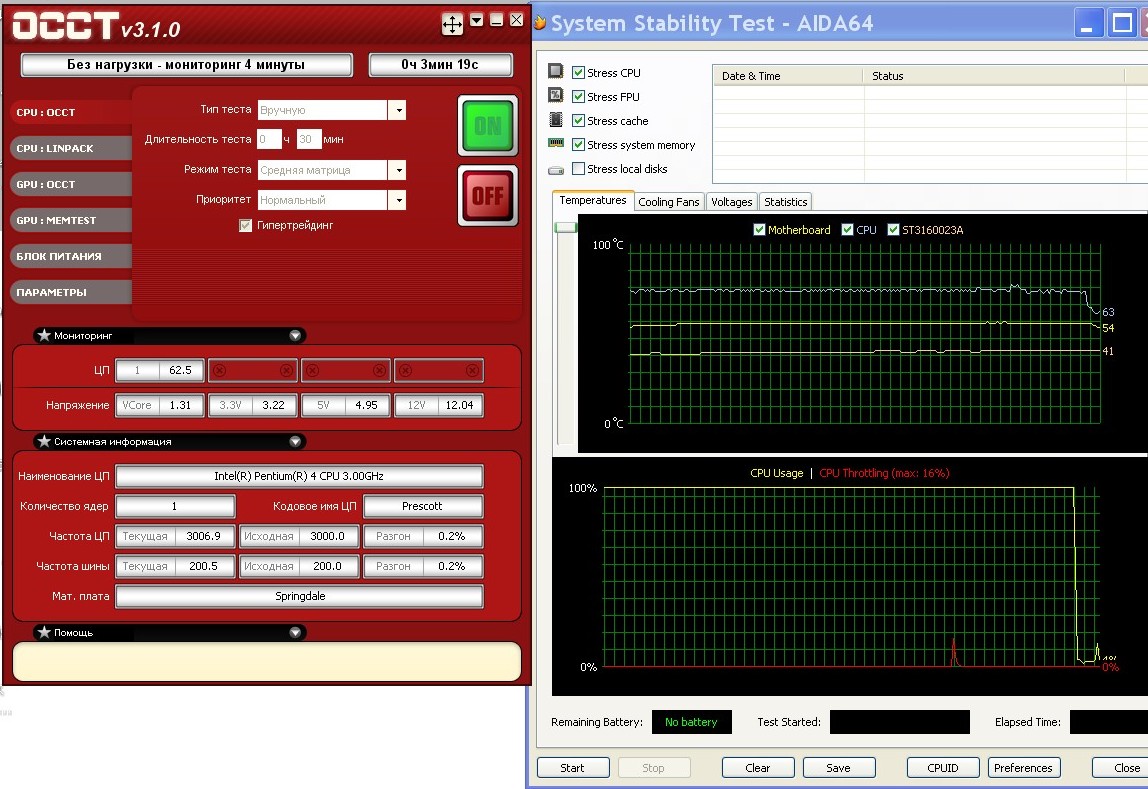The height and width of the screenshot is (789, 1148).
Task: Open the ПАРАМЕТРЫ section
Action: [71, 292]
